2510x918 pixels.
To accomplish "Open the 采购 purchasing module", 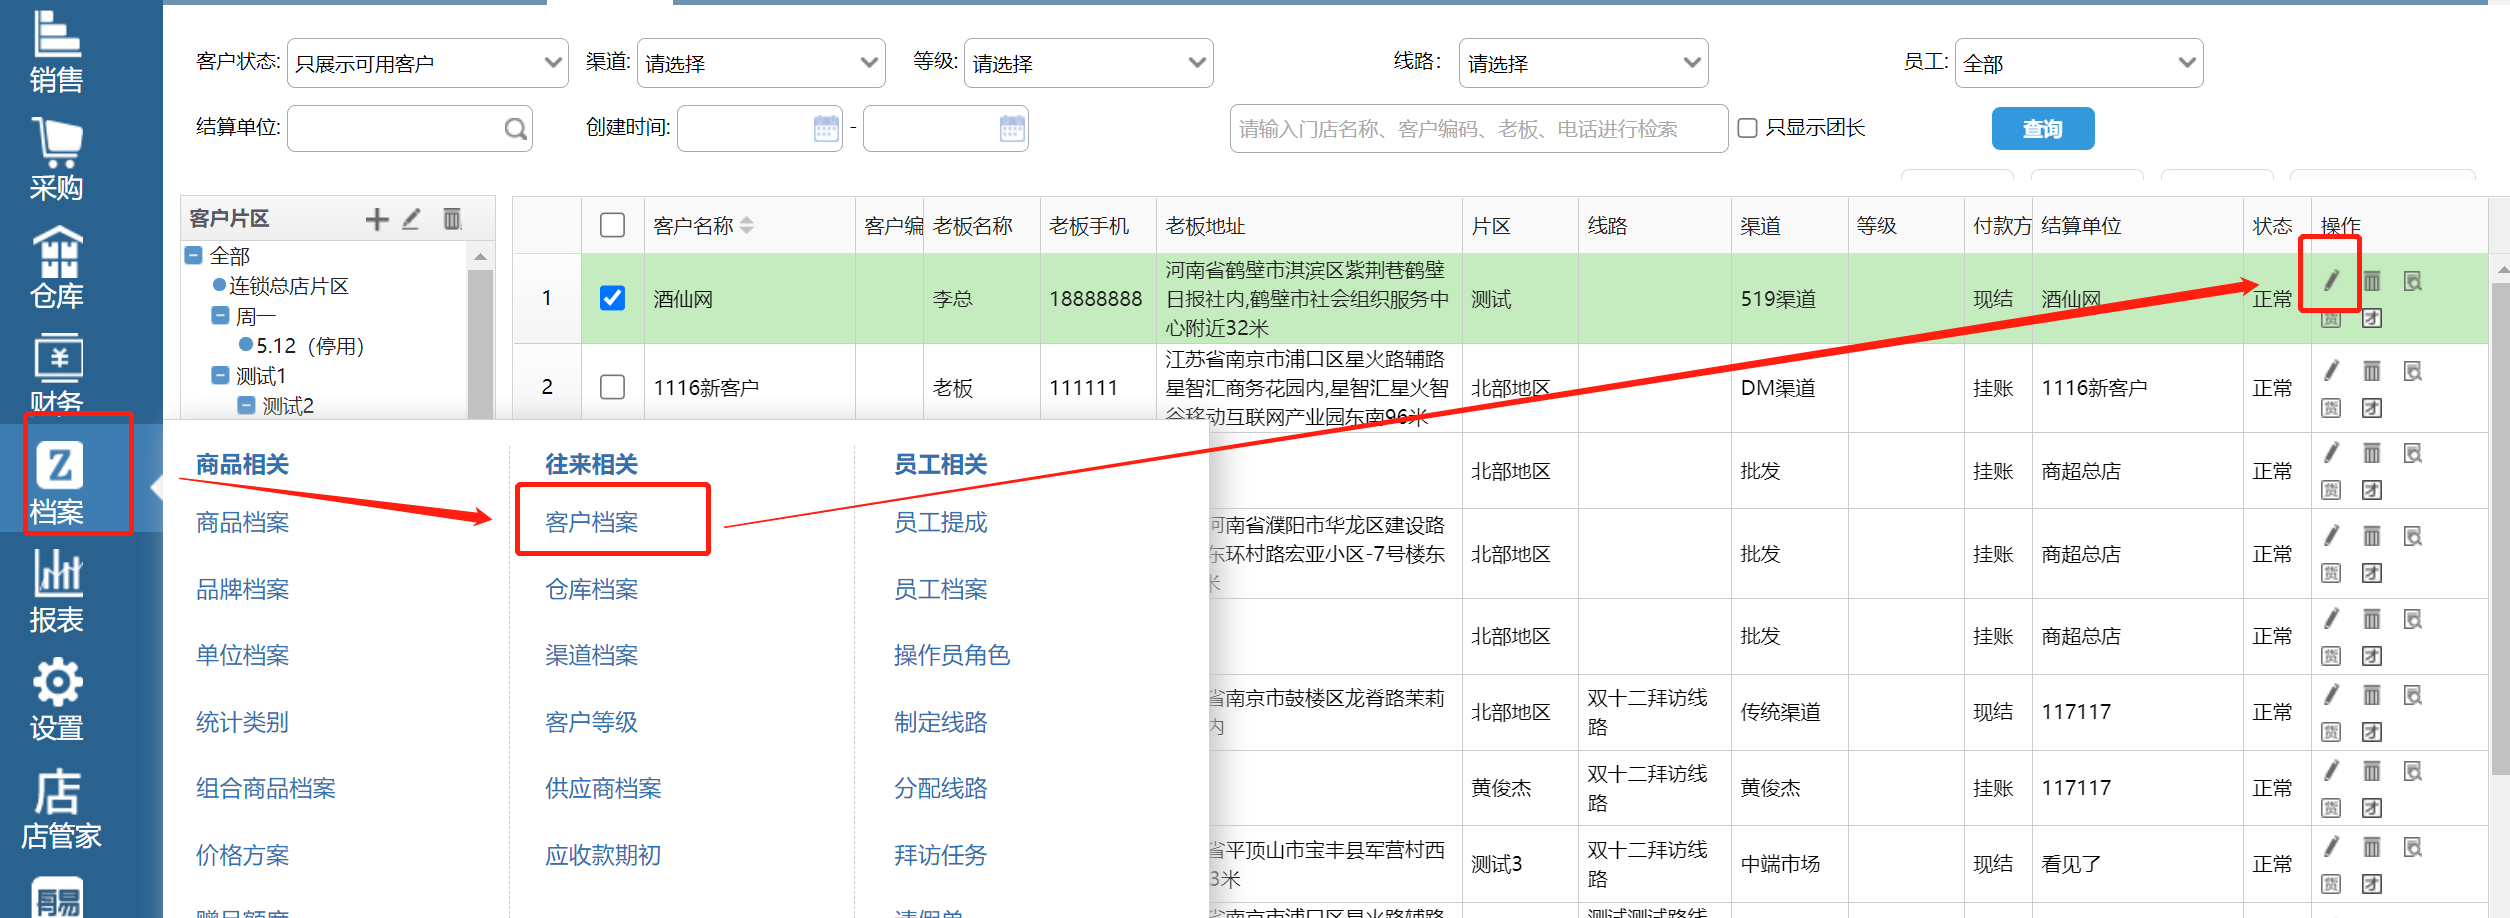I will [x=56, y=160].
